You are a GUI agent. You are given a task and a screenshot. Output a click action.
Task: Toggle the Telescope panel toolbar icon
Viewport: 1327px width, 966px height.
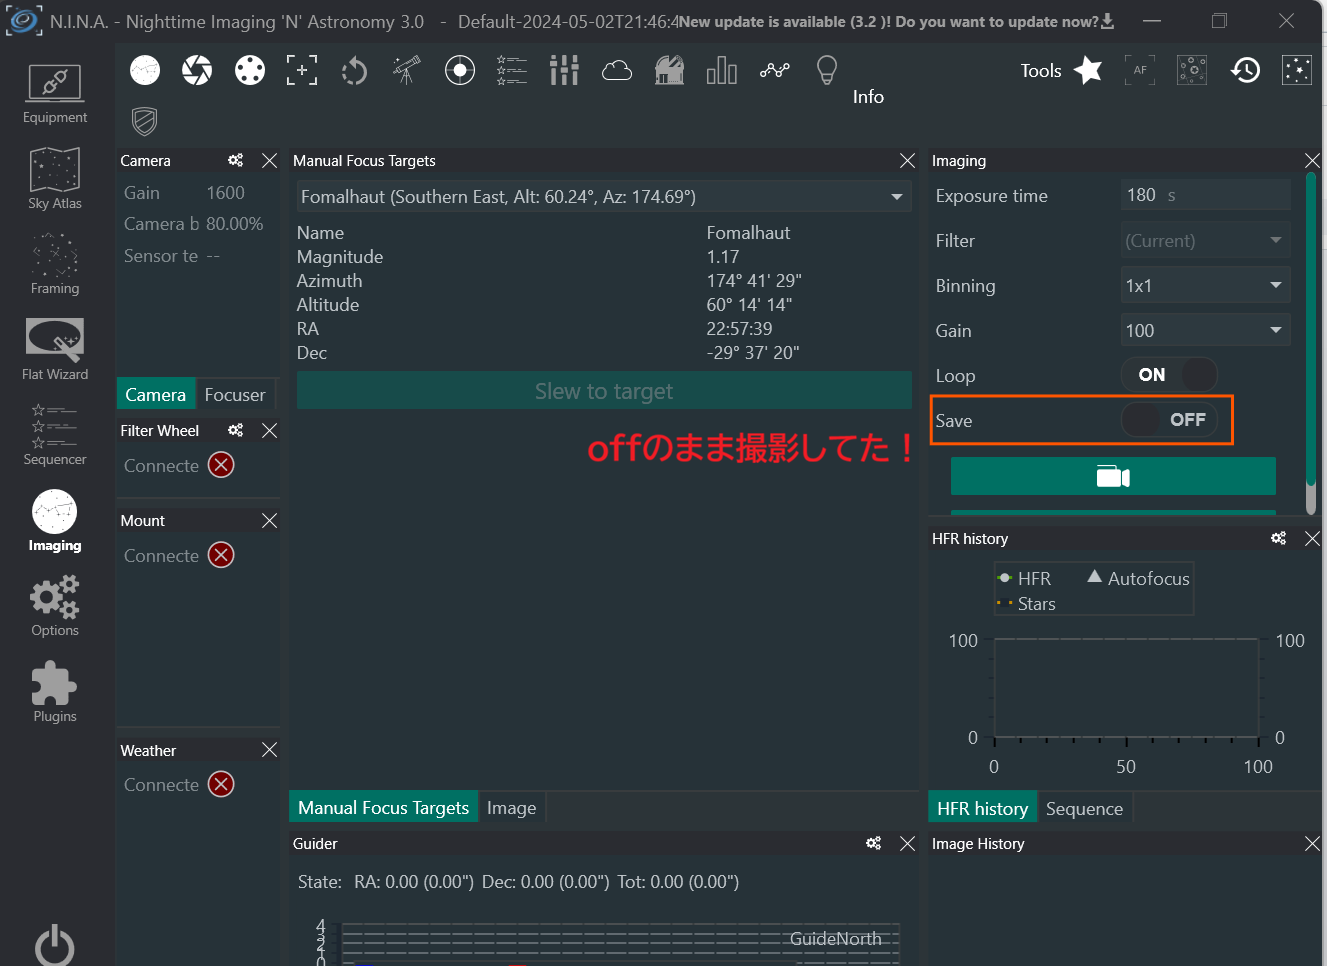[x=407, y=70]
